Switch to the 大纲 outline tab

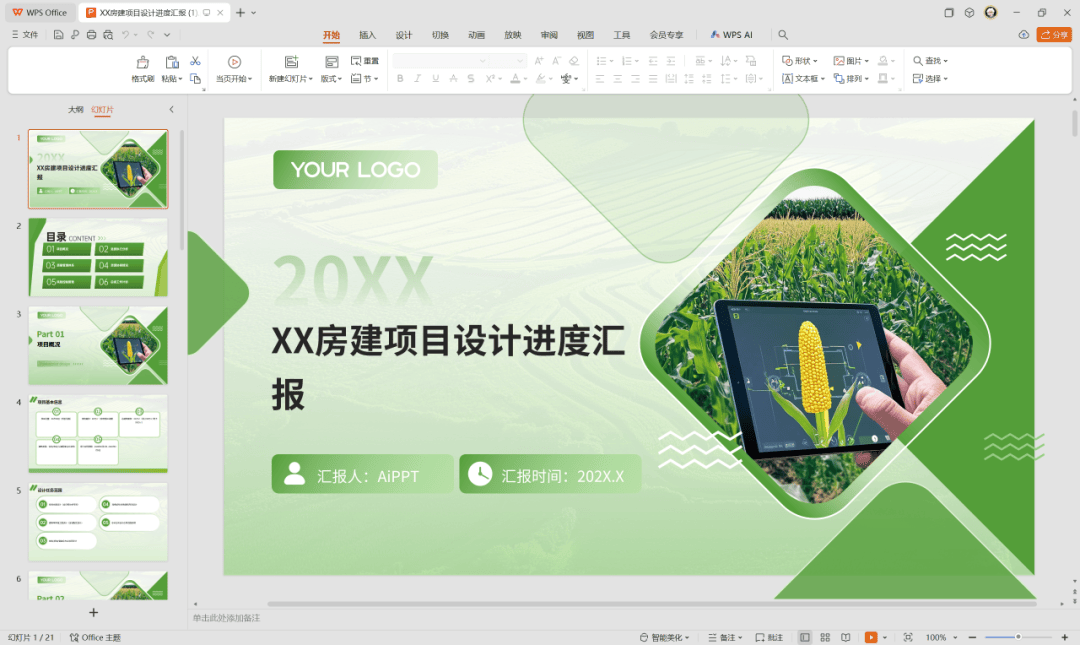76,109
